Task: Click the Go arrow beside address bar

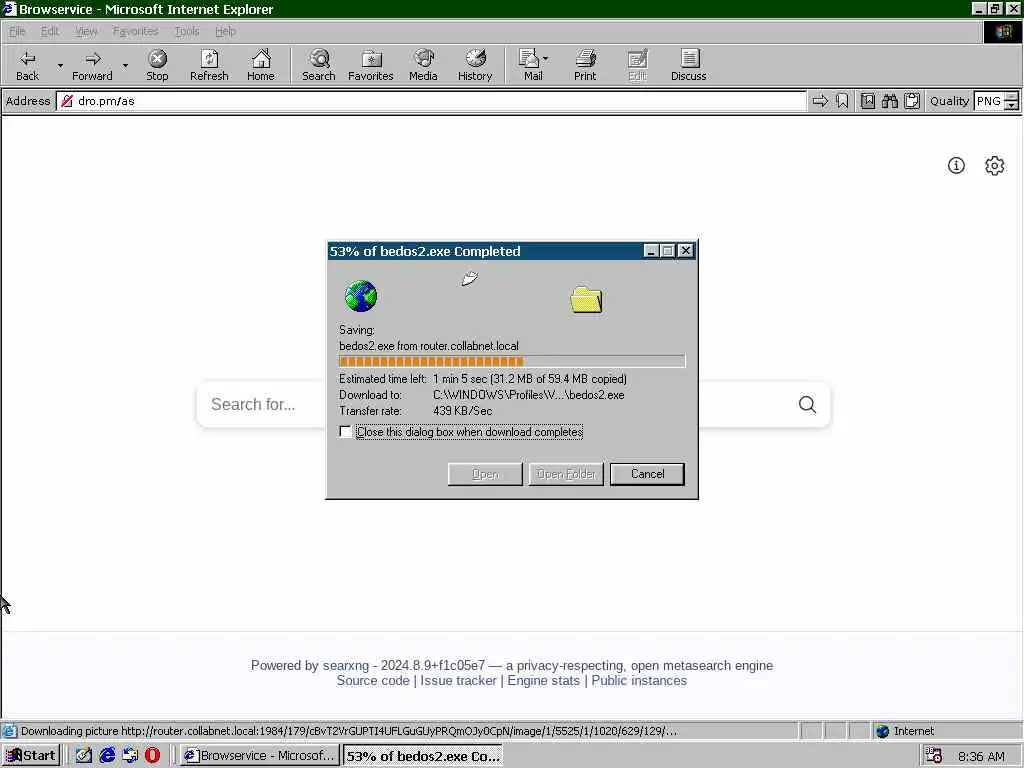Action: point(820,101)
